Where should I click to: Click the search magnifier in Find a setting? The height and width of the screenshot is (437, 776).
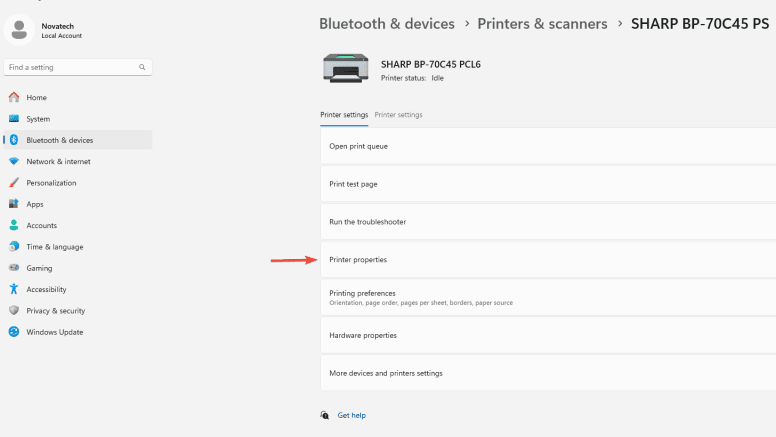143,68
